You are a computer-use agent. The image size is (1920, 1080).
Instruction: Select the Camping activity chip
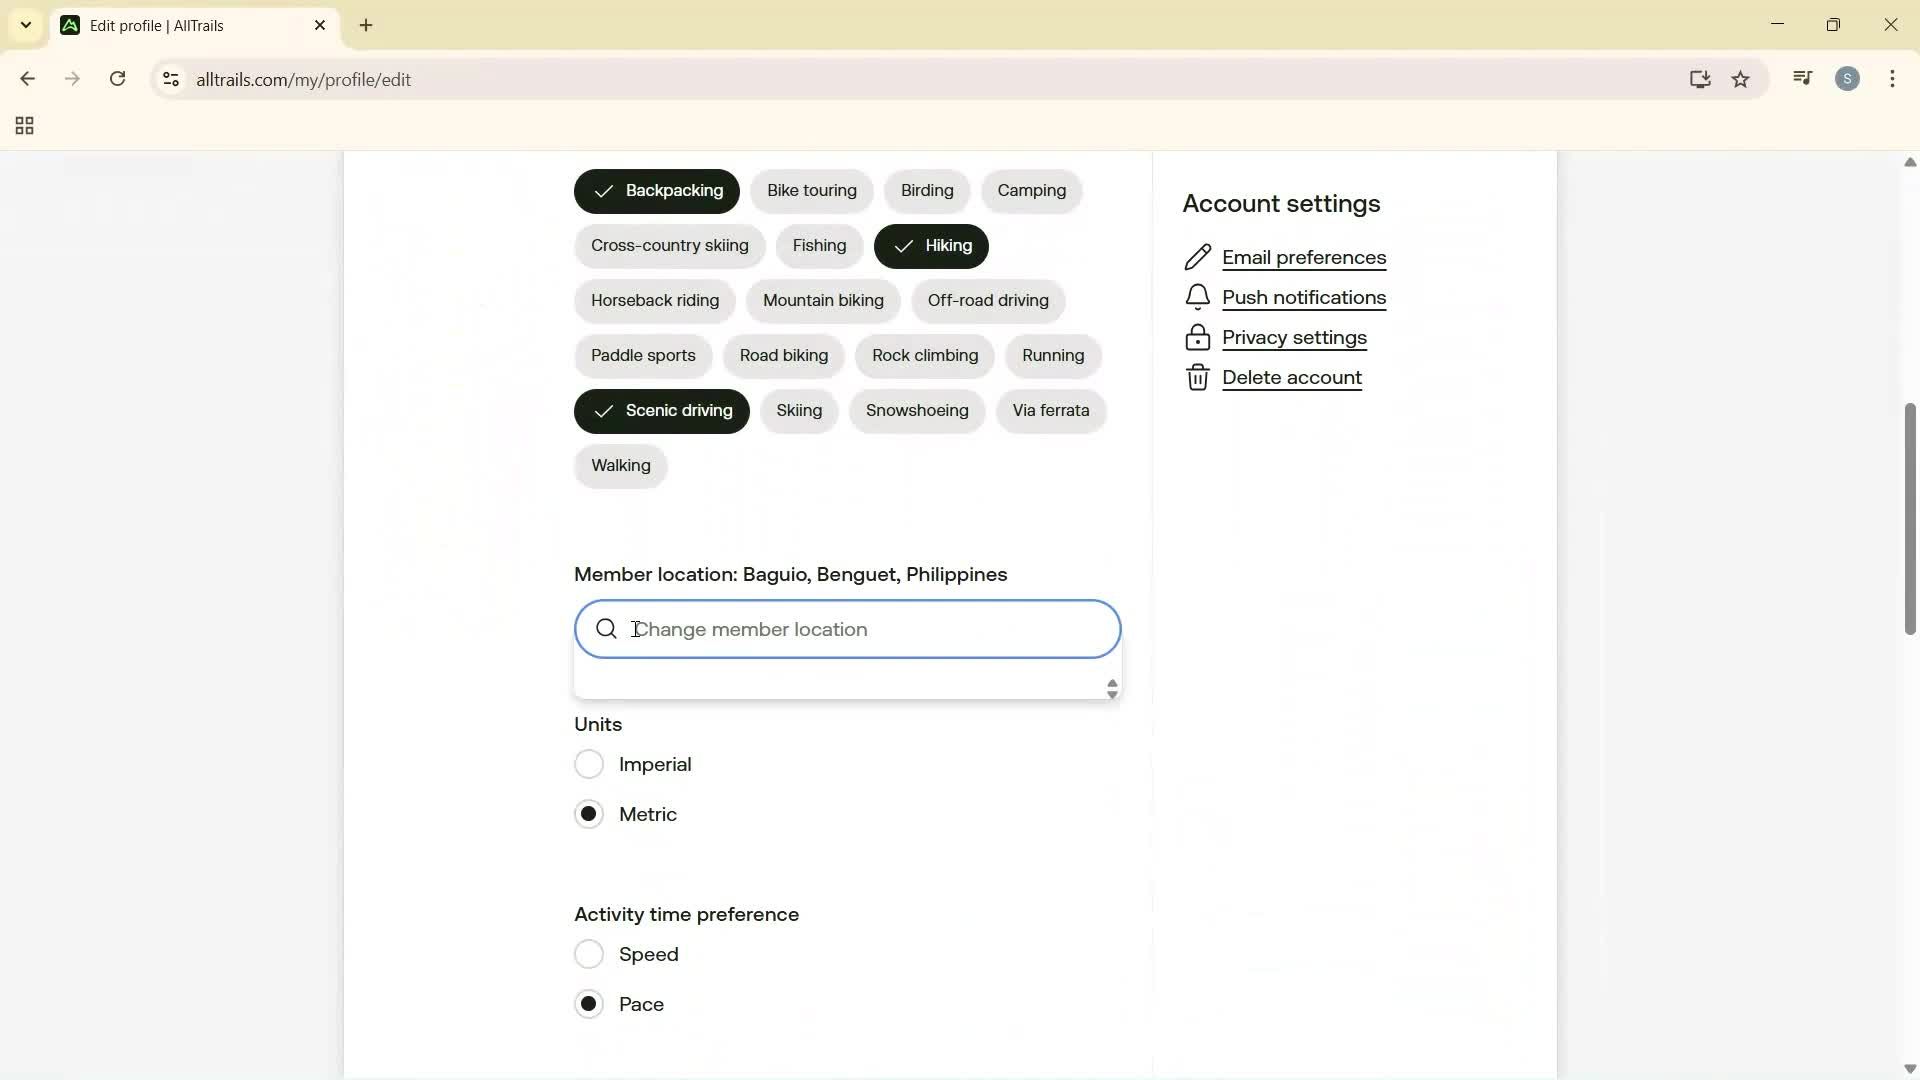click(x=1031, y=190)
